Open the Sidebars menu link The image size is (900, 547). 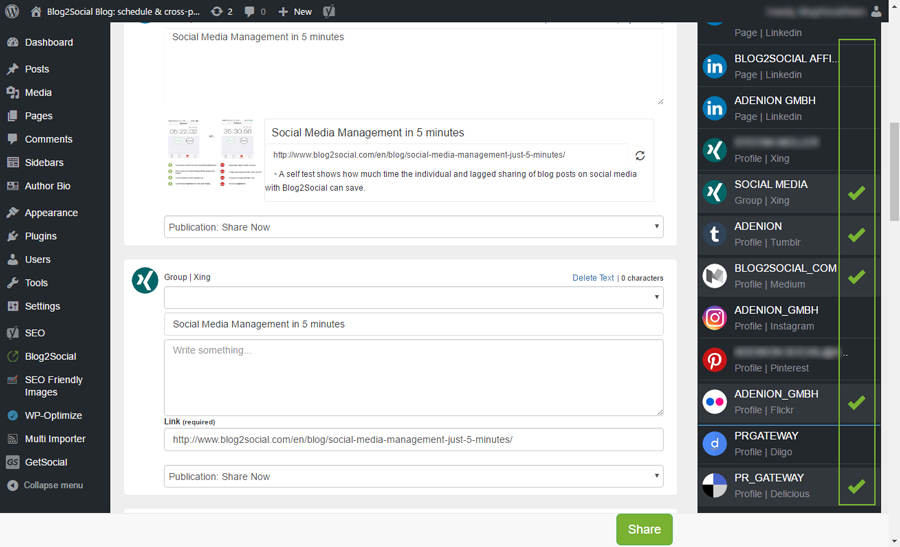[44, 162]
